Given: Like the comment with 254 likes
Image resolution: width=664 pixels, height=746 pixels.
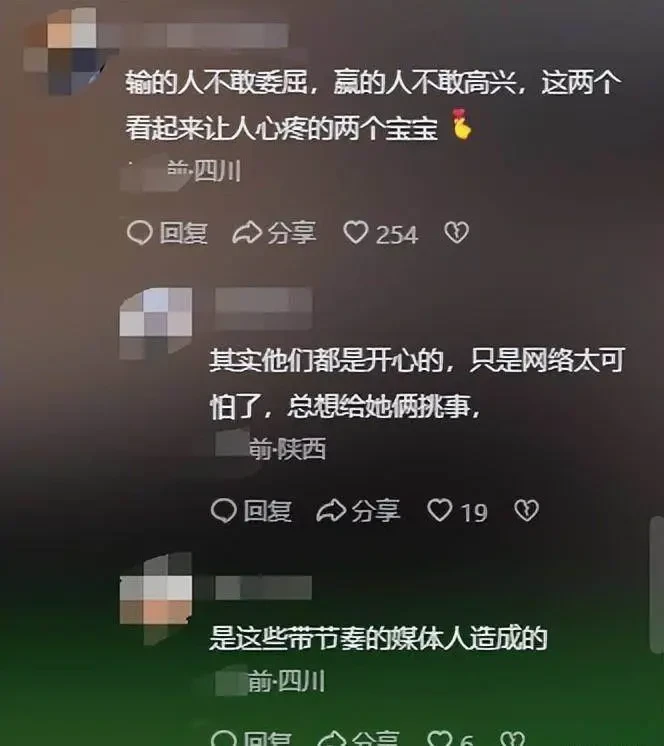Looking at the screenshot, I should (355, 233).
